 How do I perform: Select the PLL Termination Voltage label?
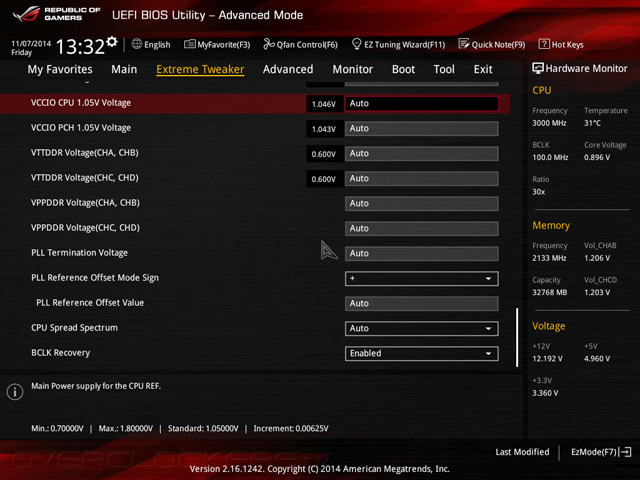point(79,253)
